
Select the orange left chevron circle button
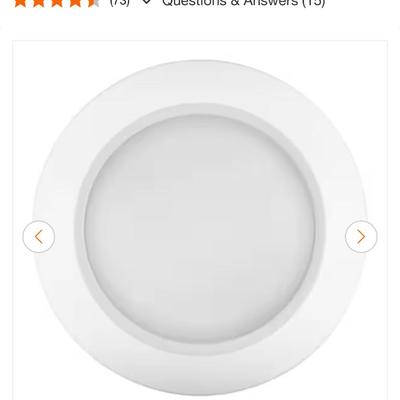pos(39,237)
